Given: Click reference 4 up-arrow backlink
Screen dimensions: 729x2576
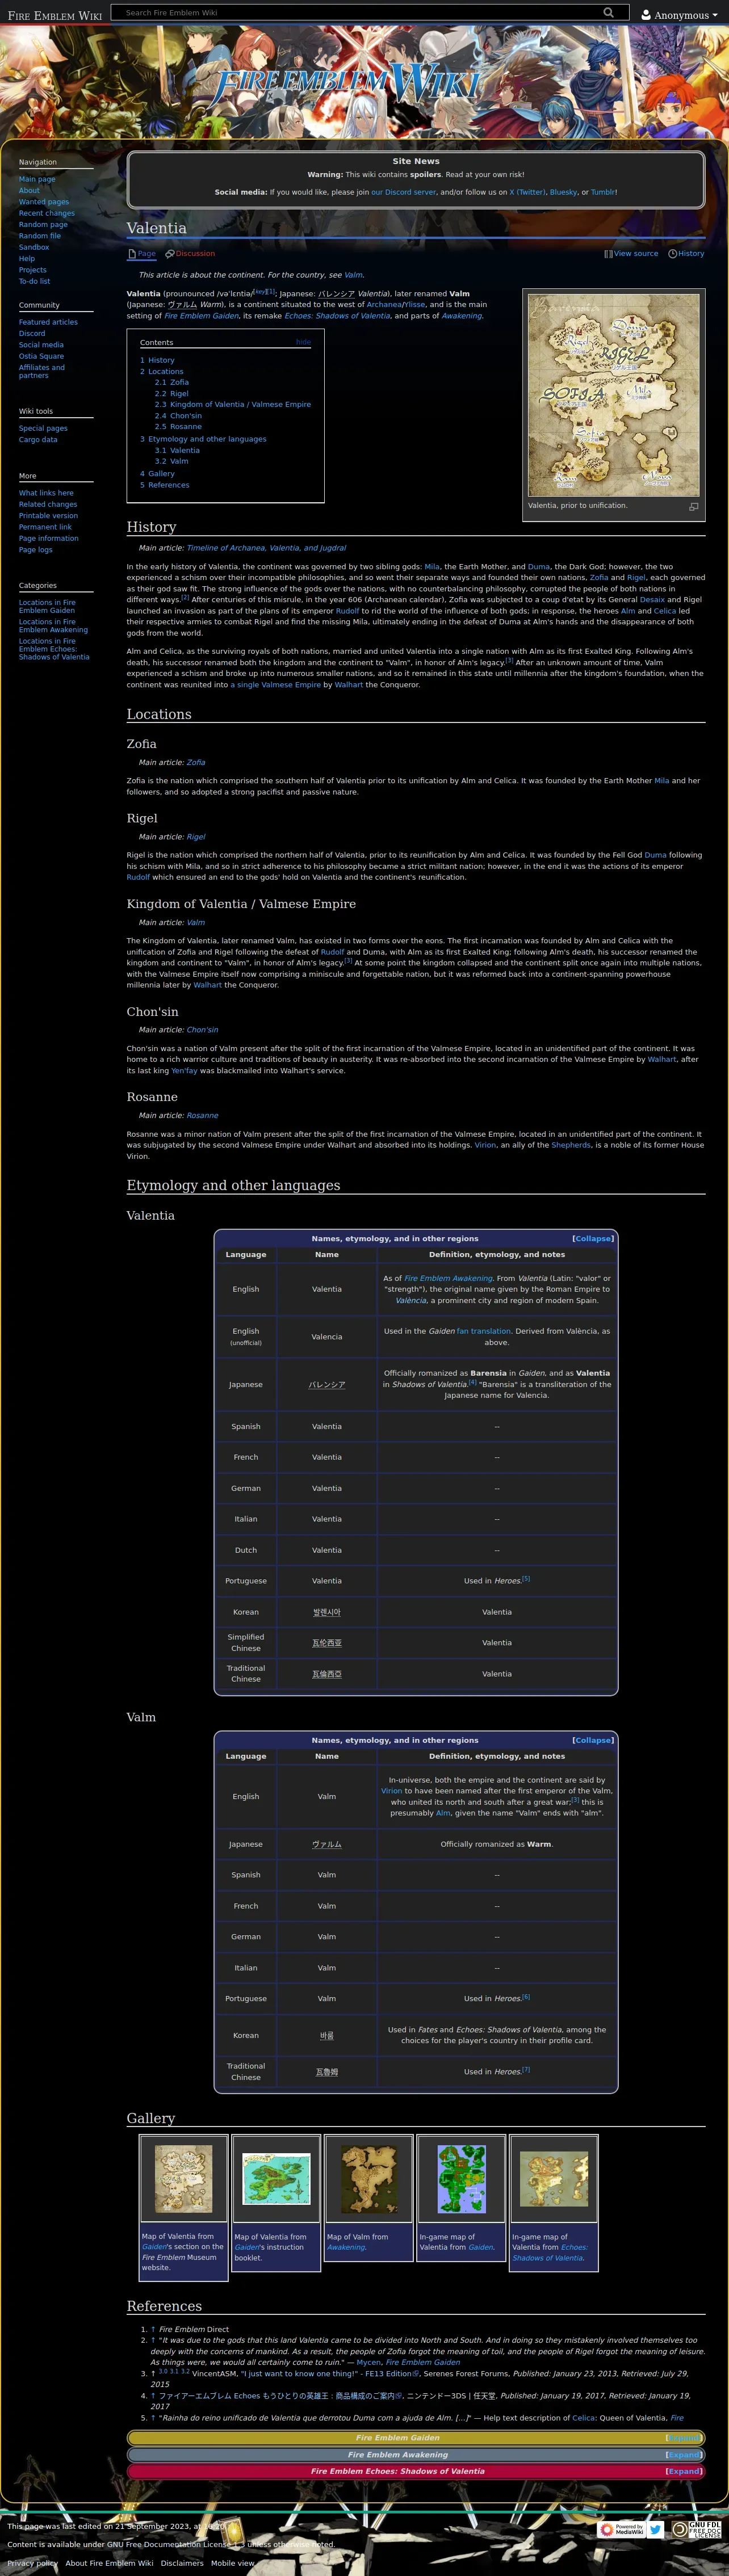Looking at the screenshot, I should click(x=153, y=2396).
